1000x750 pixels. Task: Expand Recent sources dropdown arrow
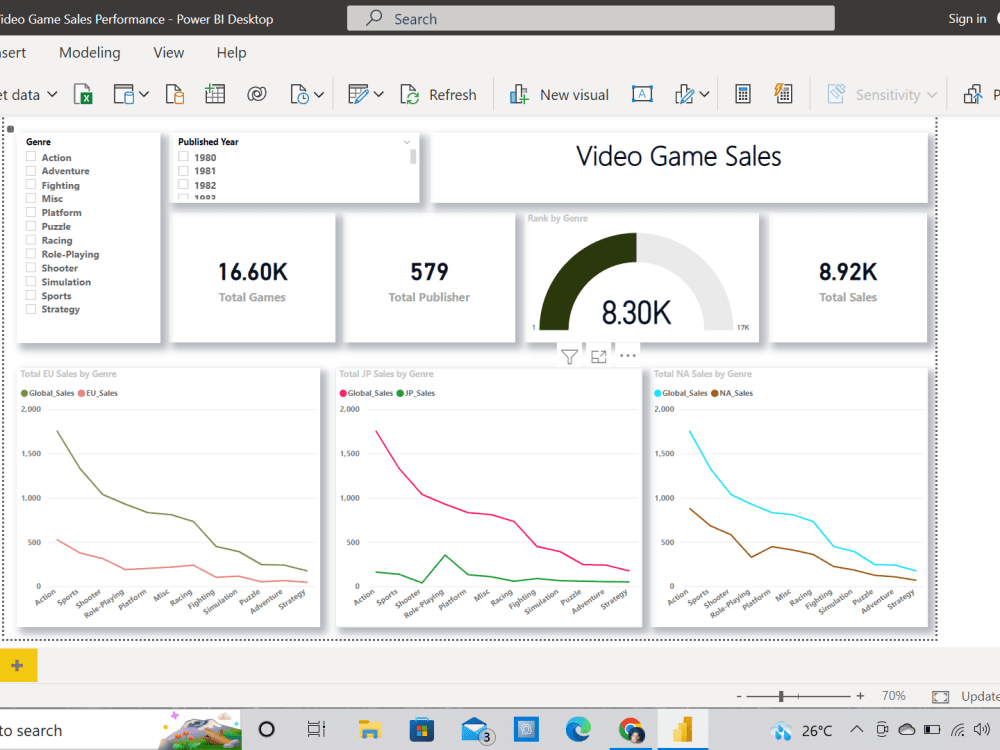[319, 94]
